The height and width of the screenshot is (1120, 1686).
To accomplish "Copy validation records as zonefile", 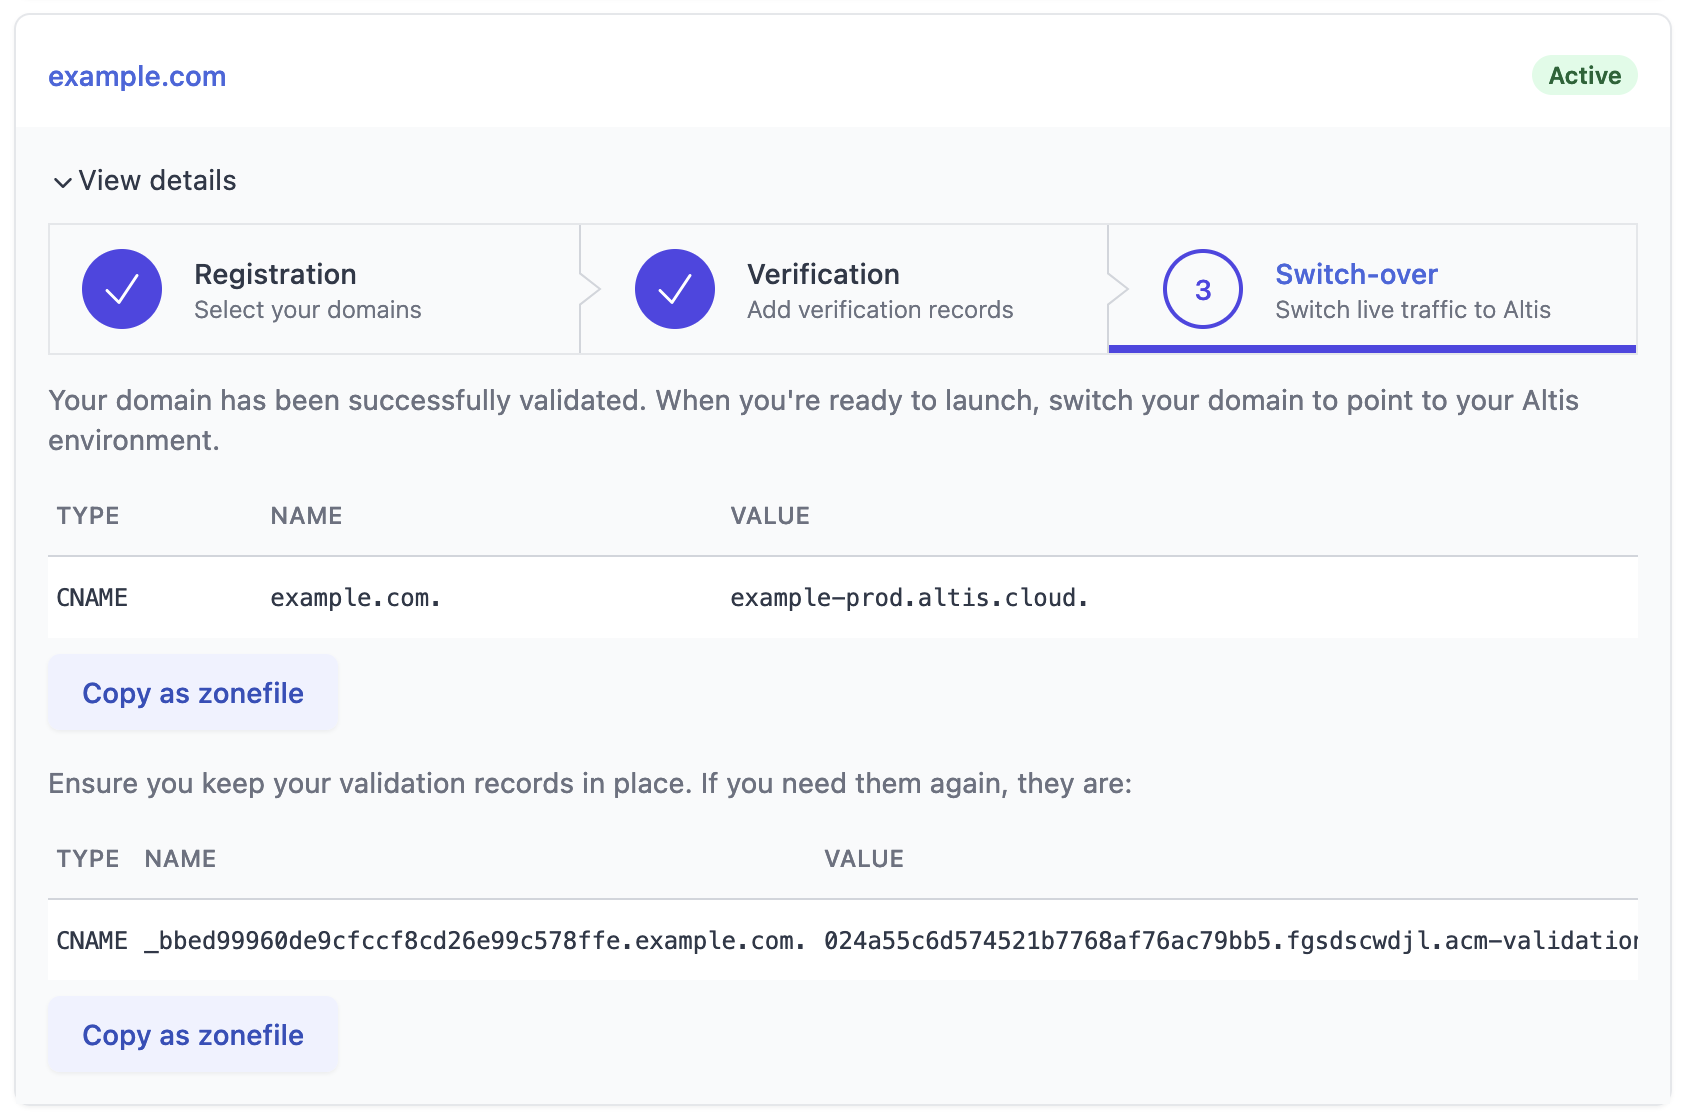I will tap(193, 1035).
